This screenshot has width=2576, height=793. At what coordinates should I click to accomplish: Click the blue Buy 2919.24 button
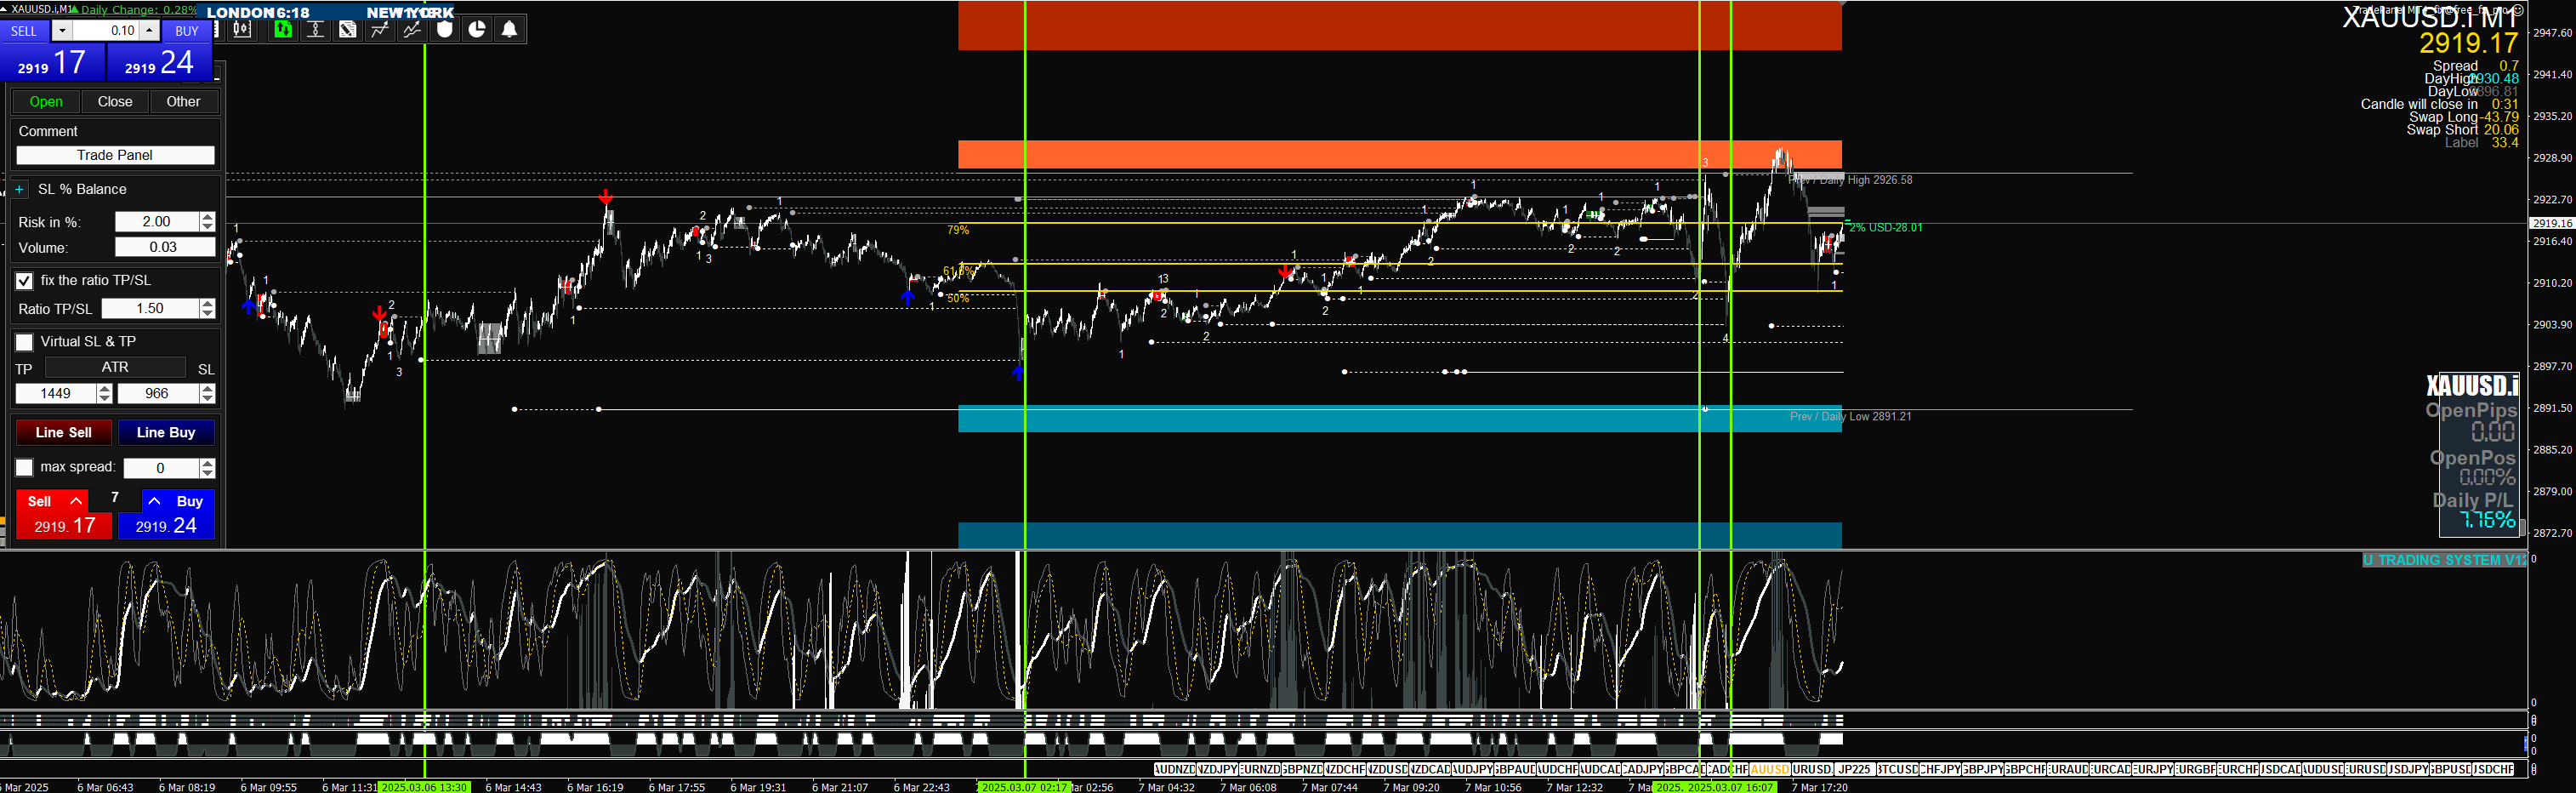(x=166, y=514)
